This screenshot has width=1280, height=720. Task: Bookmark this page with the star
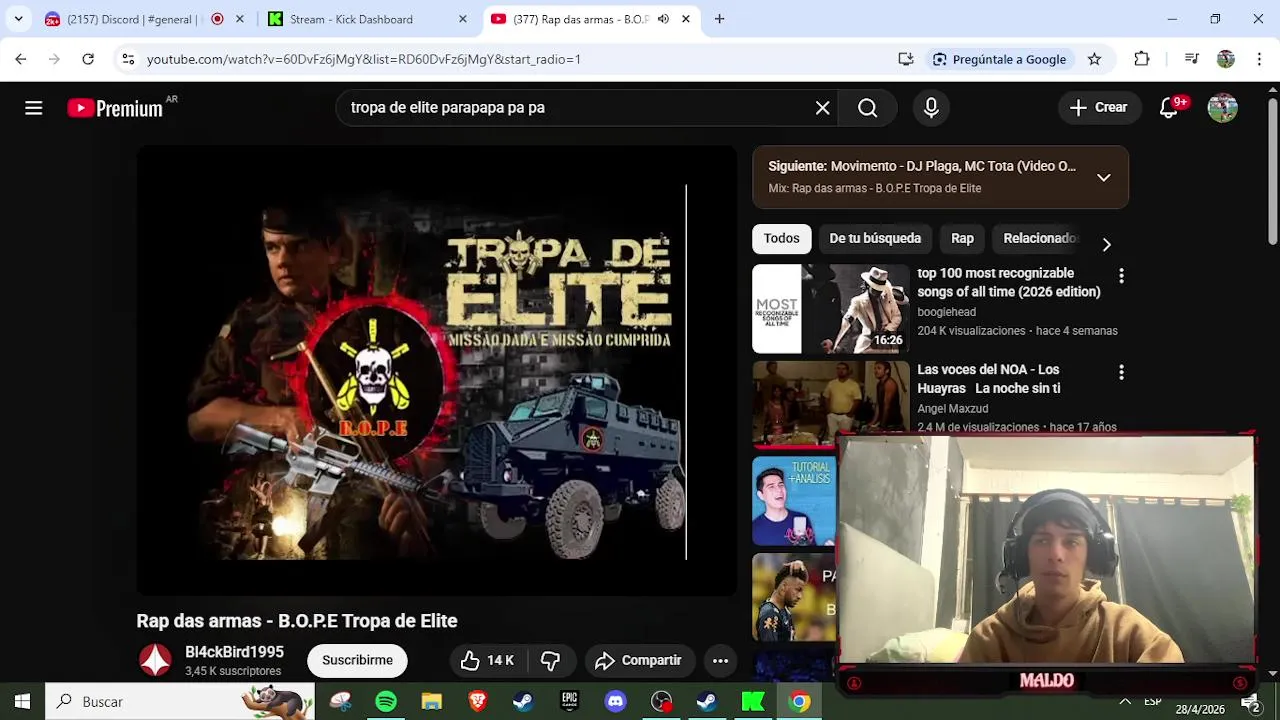tap(1094, 59)
